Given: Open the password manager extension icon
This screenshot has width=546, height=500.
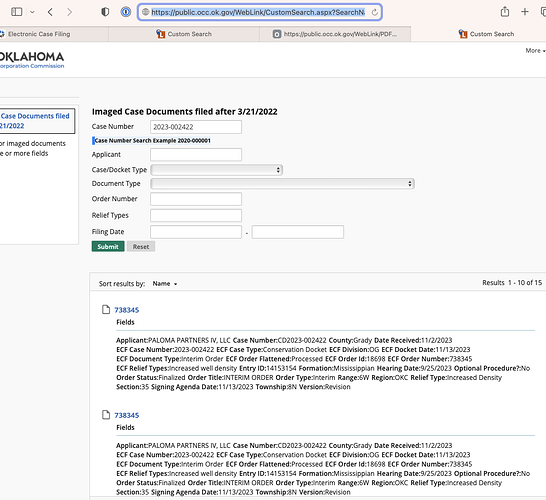Looking at the screenshot, I should (x=126, y=12).
